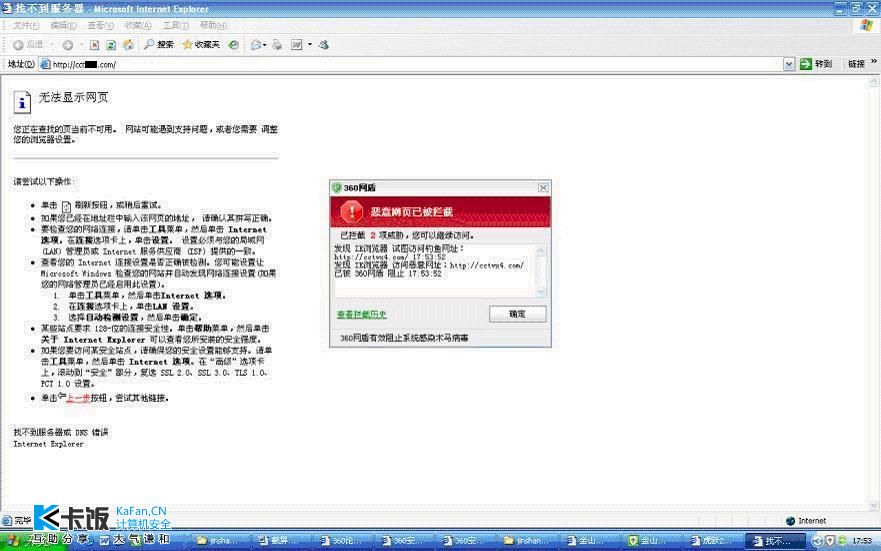881x551 pixels.
Task: Click the 转到 Go button
Action: pyautogui.click(x=816, y=64)
